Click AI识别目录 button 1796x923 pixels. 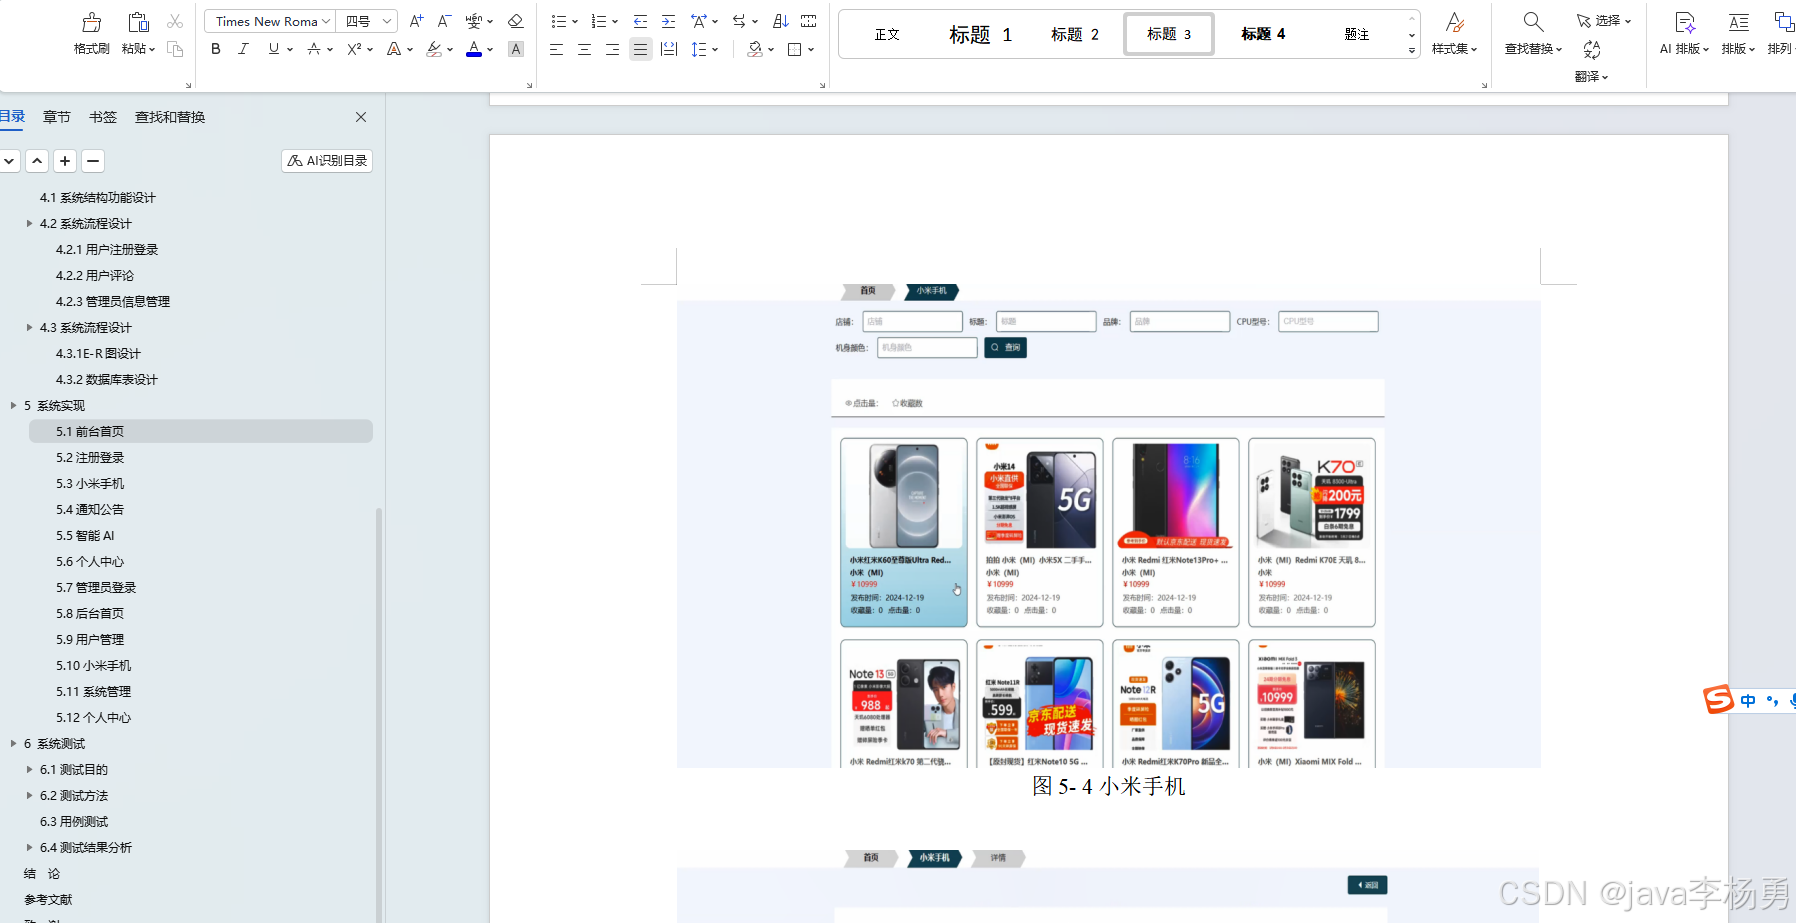point(327,161)
